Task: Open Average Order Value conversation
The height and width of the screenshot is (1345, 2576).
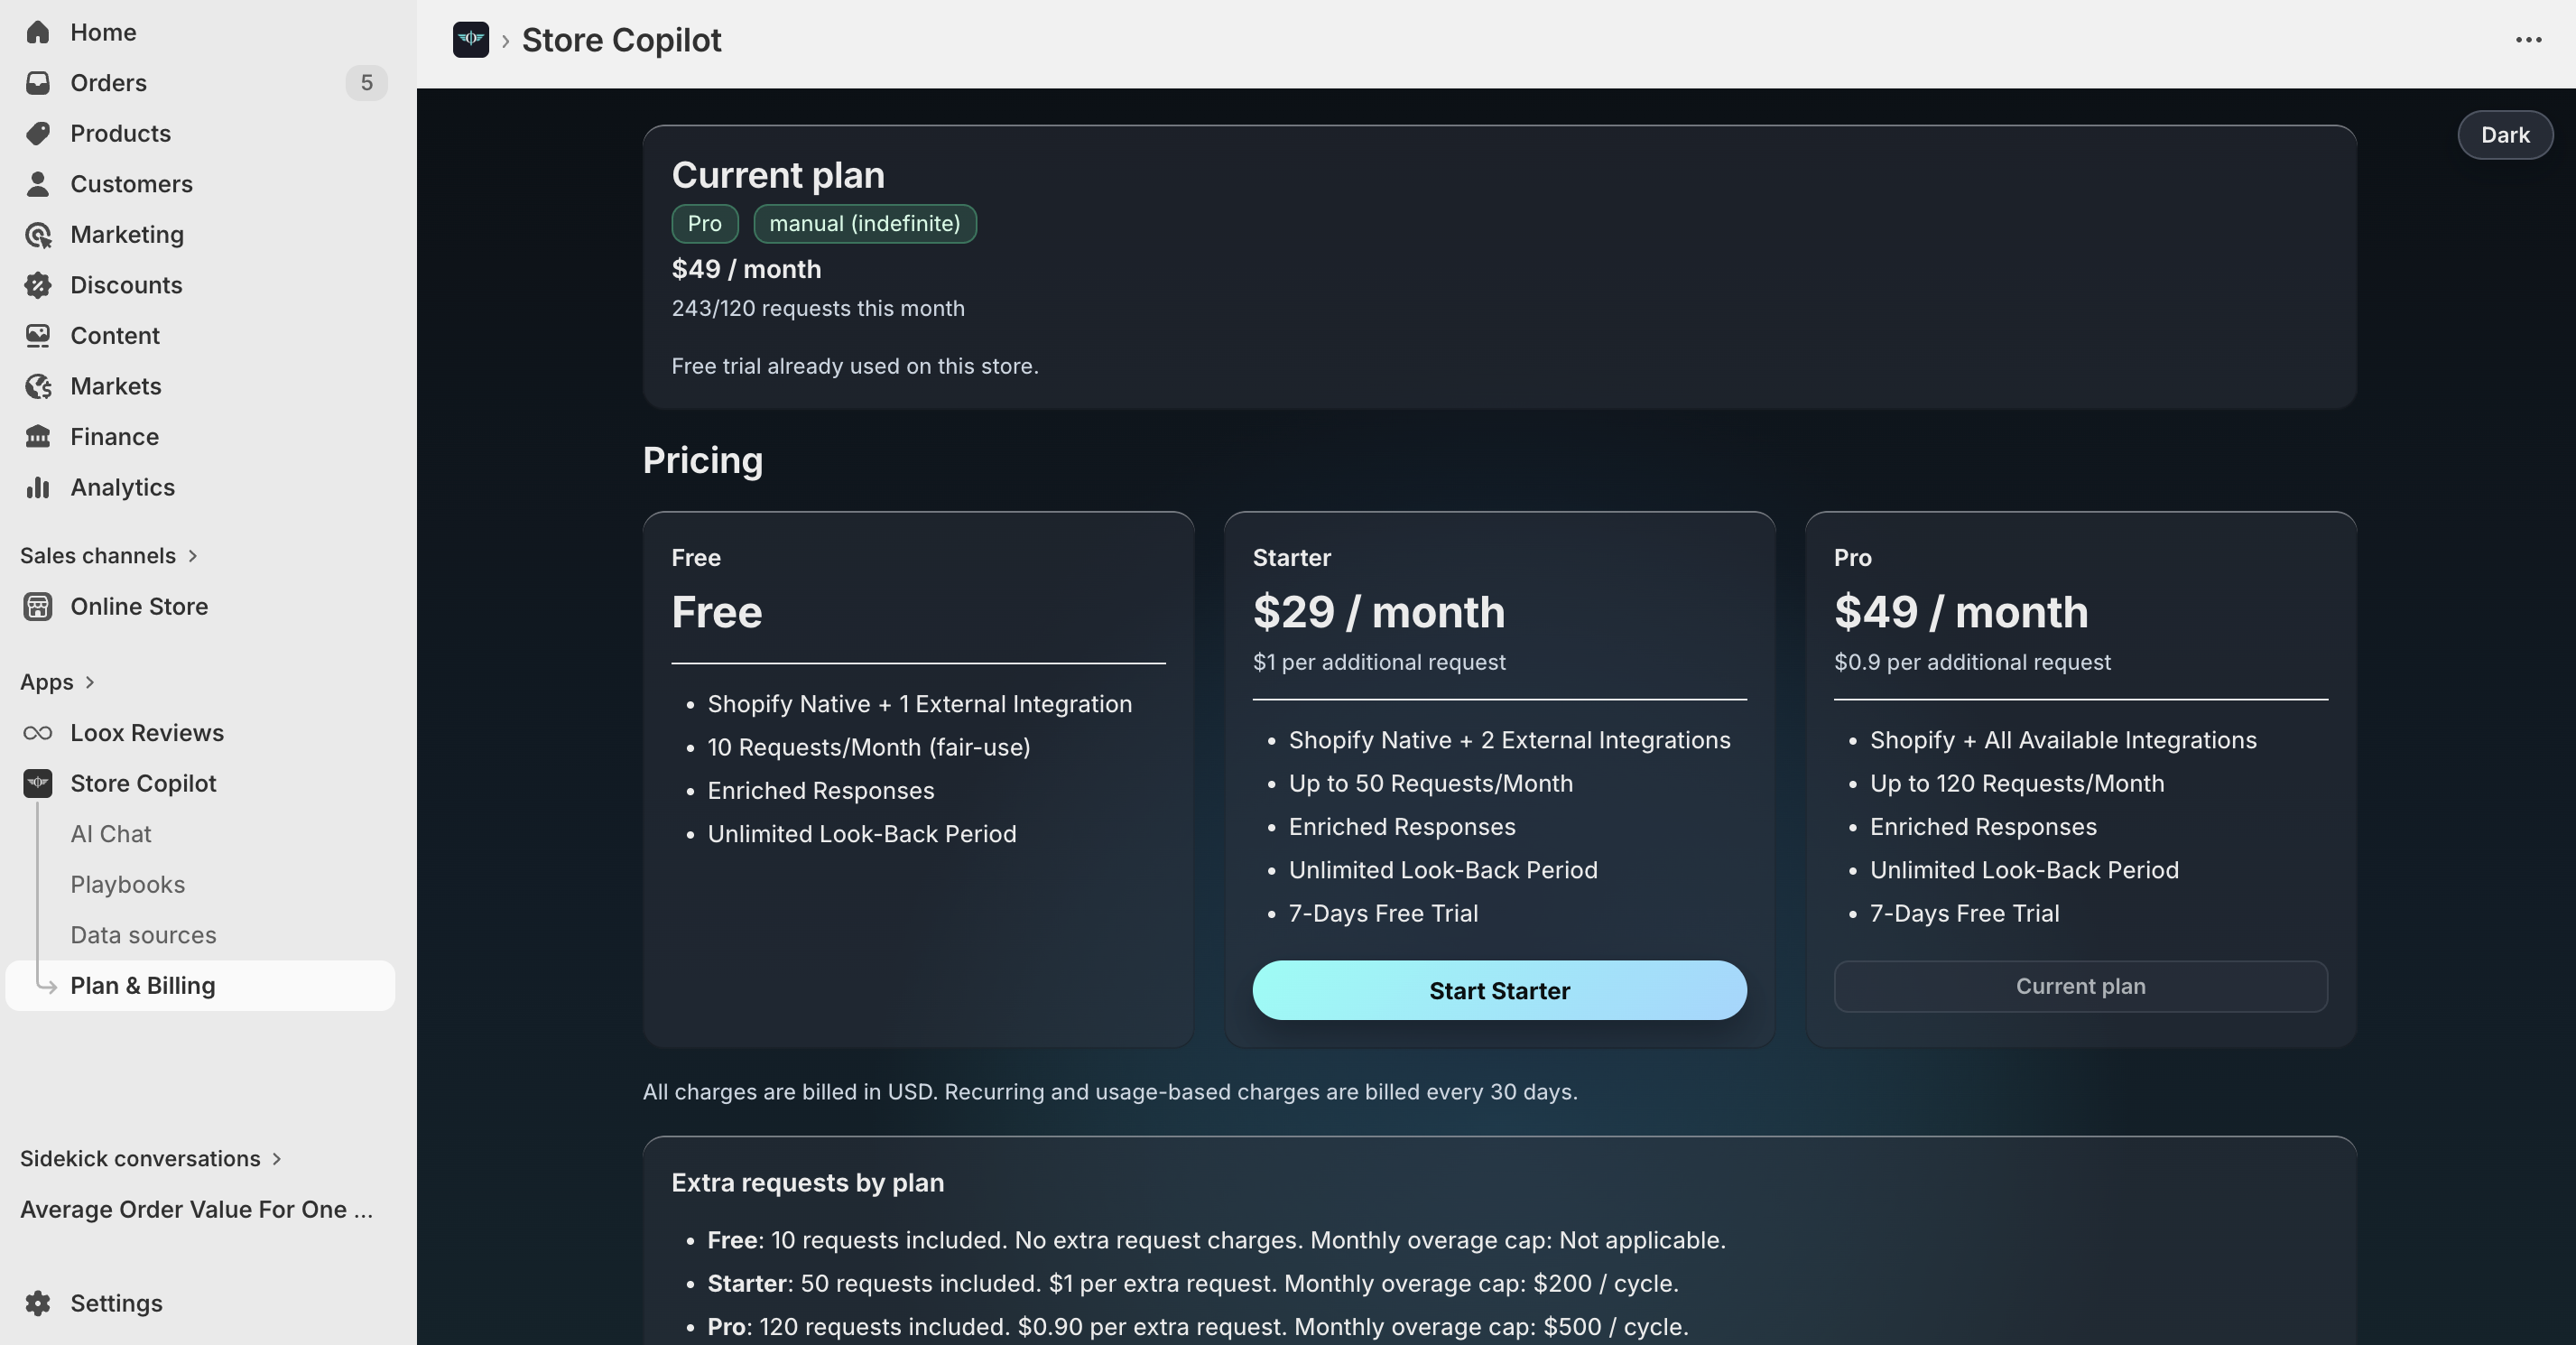Action: pyautogui.click(x=196, y=1209)
